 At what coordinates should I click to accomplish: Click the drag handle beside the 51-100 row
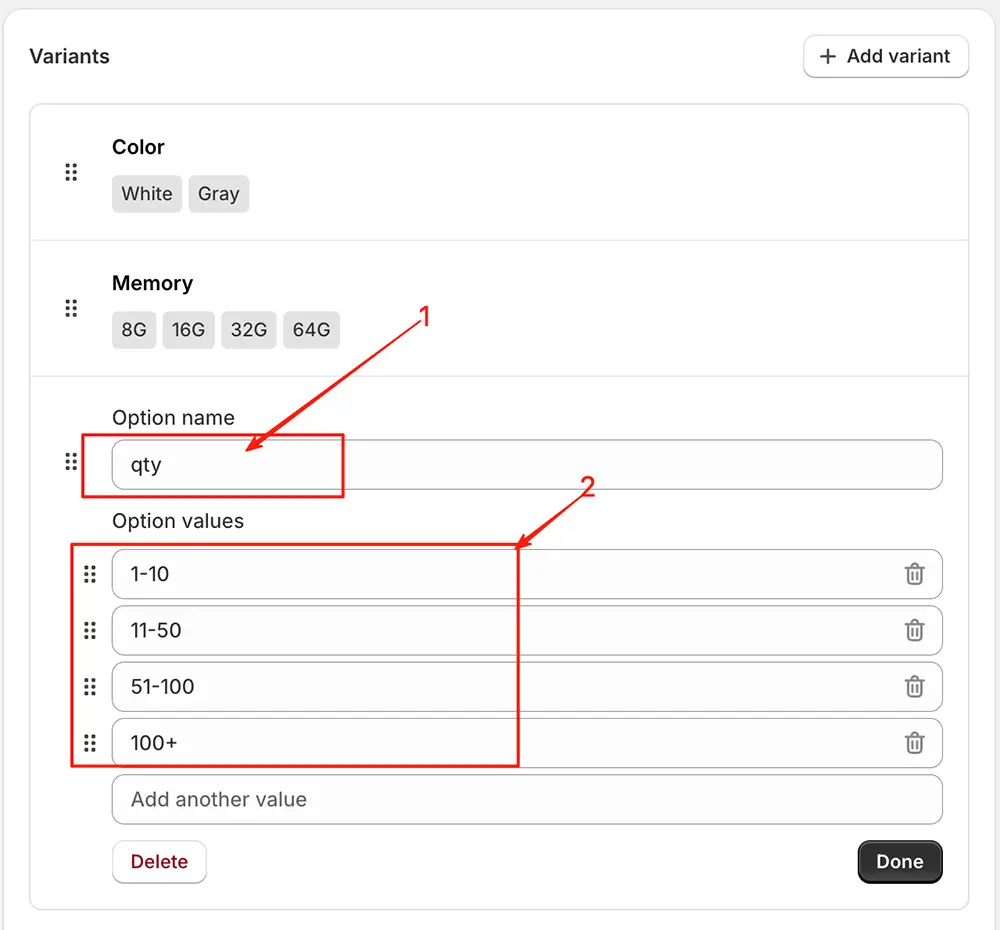pyautogui.click(x=90, y=687)
